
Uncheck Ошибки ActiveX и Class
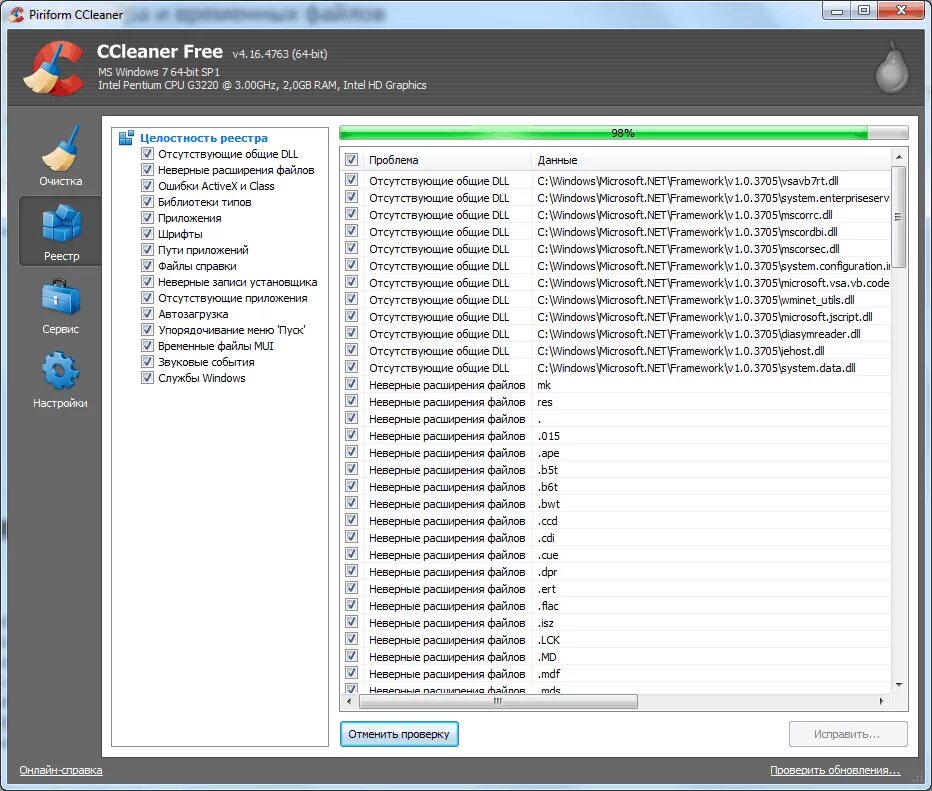click(147, 186)
